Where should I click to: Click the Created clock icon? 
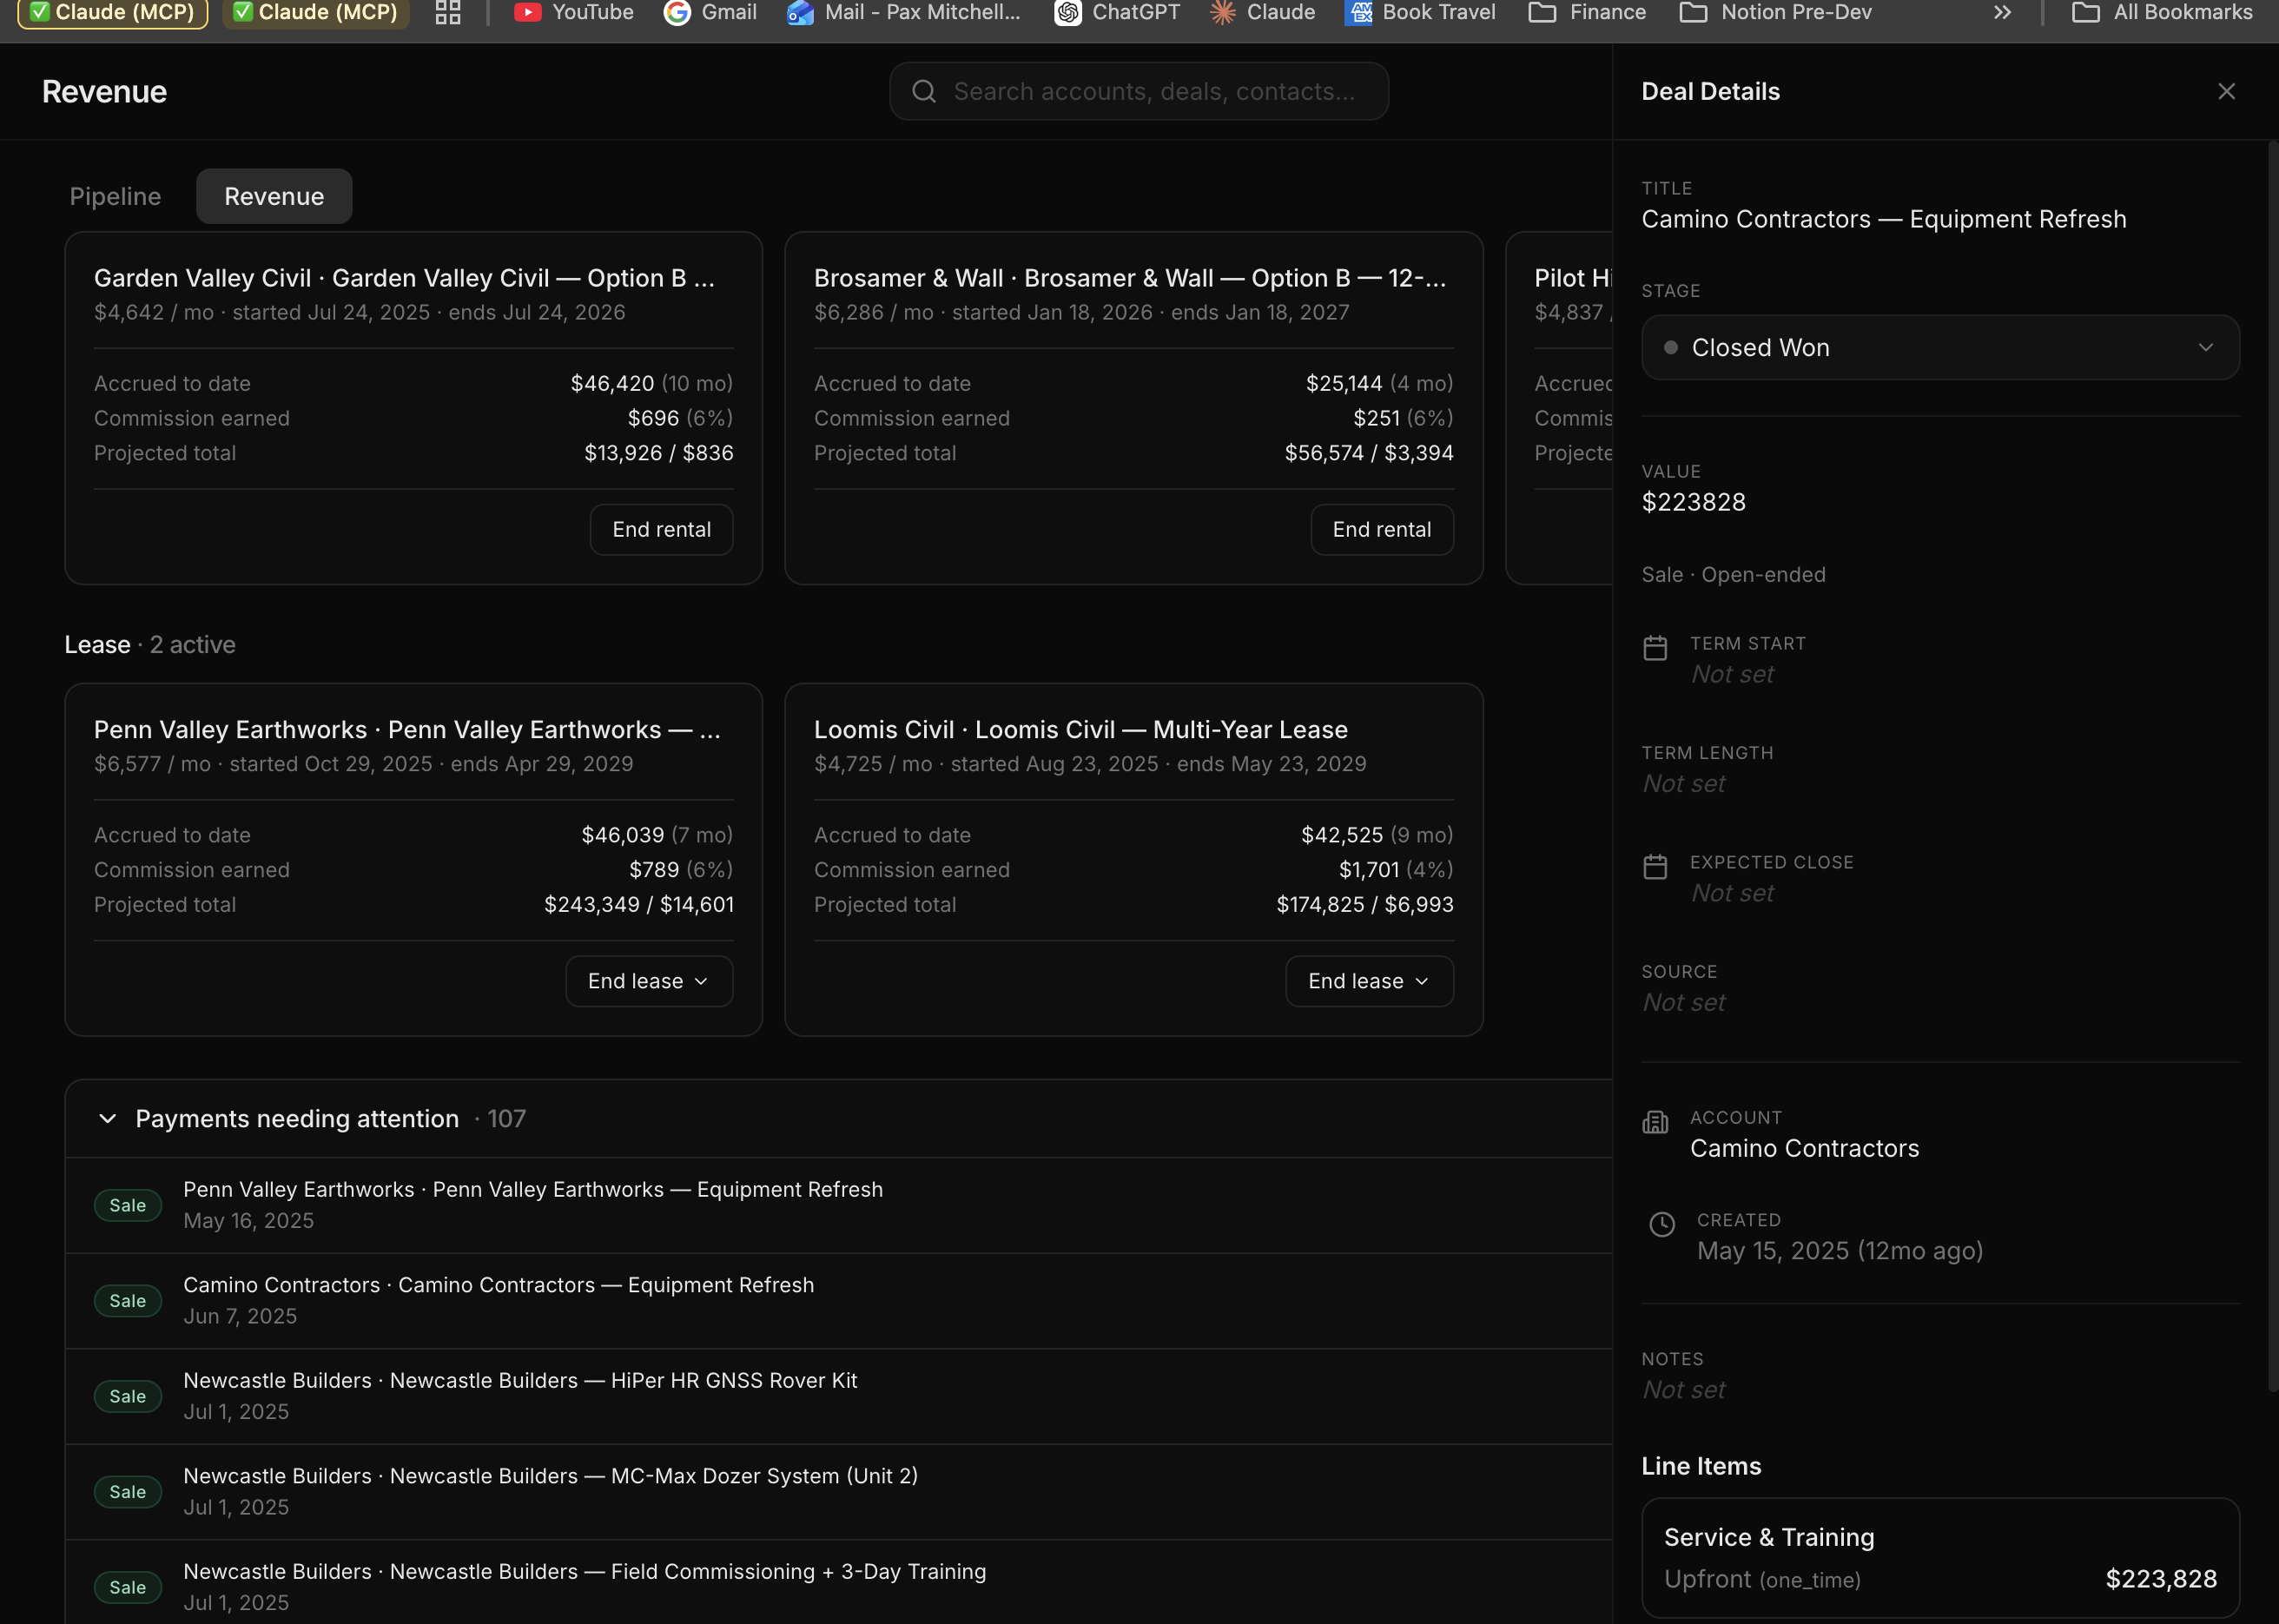[1662, 1224]
